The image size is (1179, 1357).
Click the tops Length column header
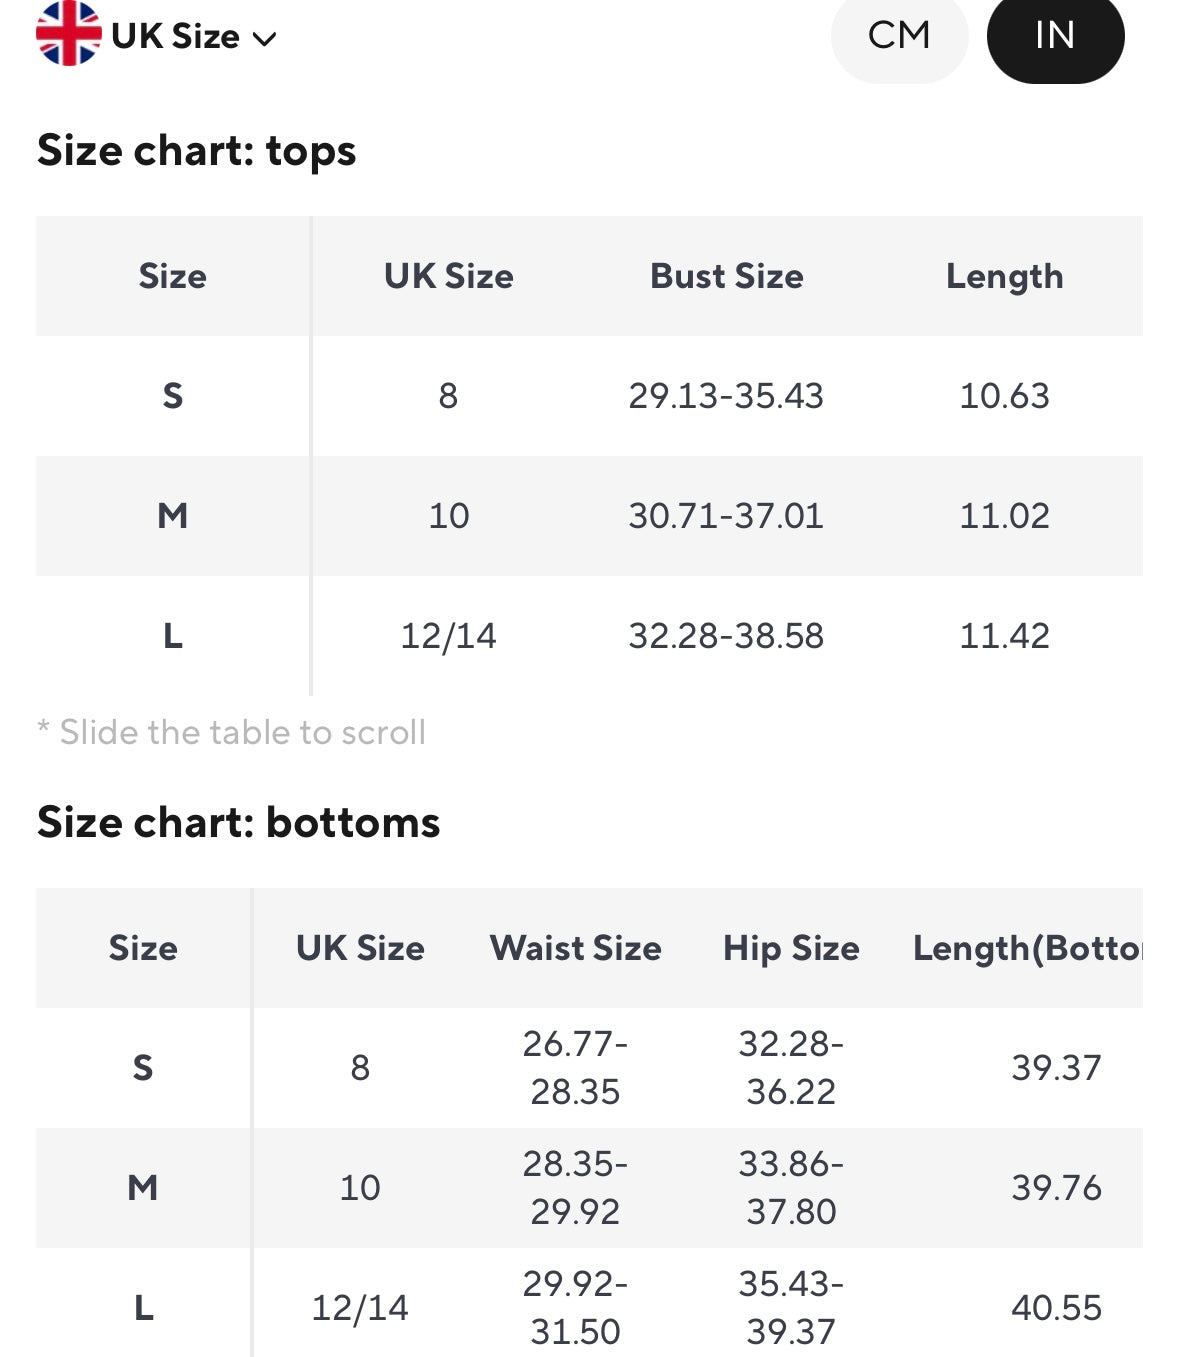point(1004,276)
